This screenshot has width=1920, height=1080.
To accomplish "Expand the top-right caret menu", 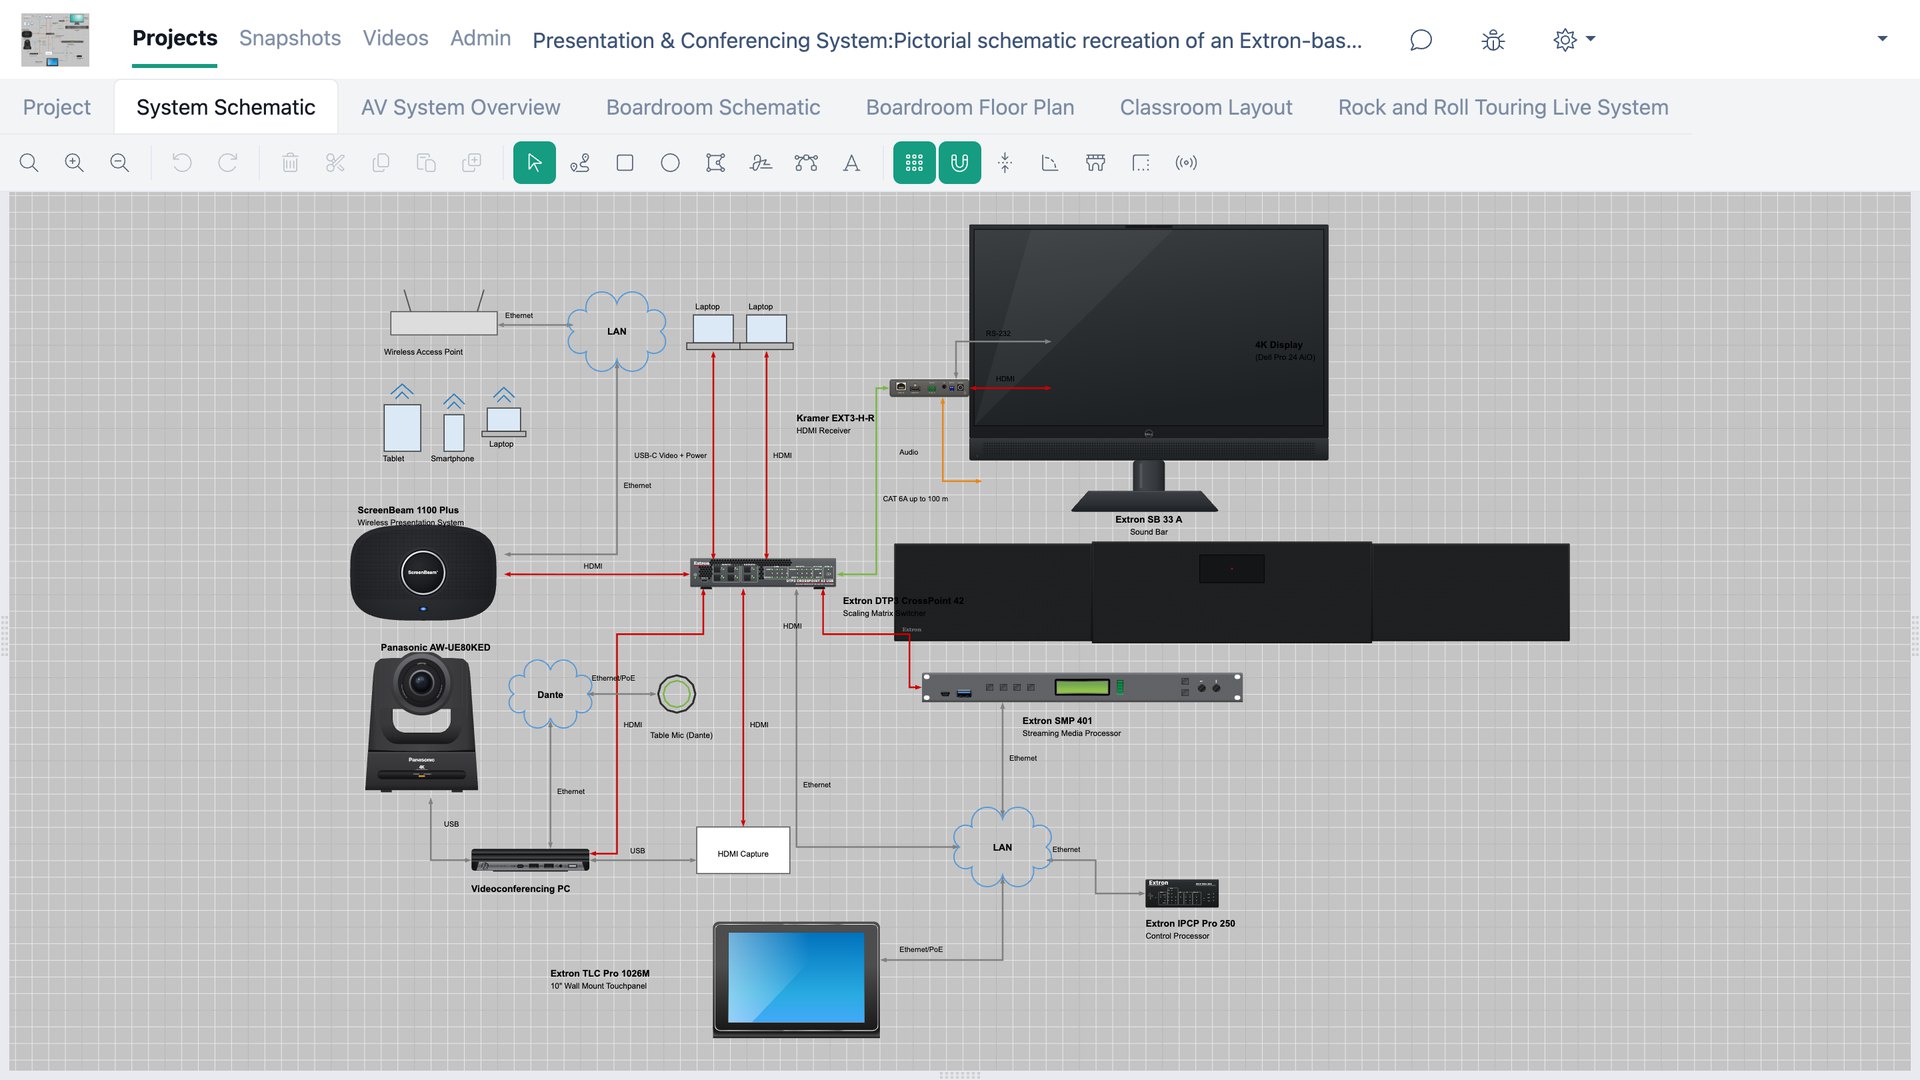I will point(1882,39).
